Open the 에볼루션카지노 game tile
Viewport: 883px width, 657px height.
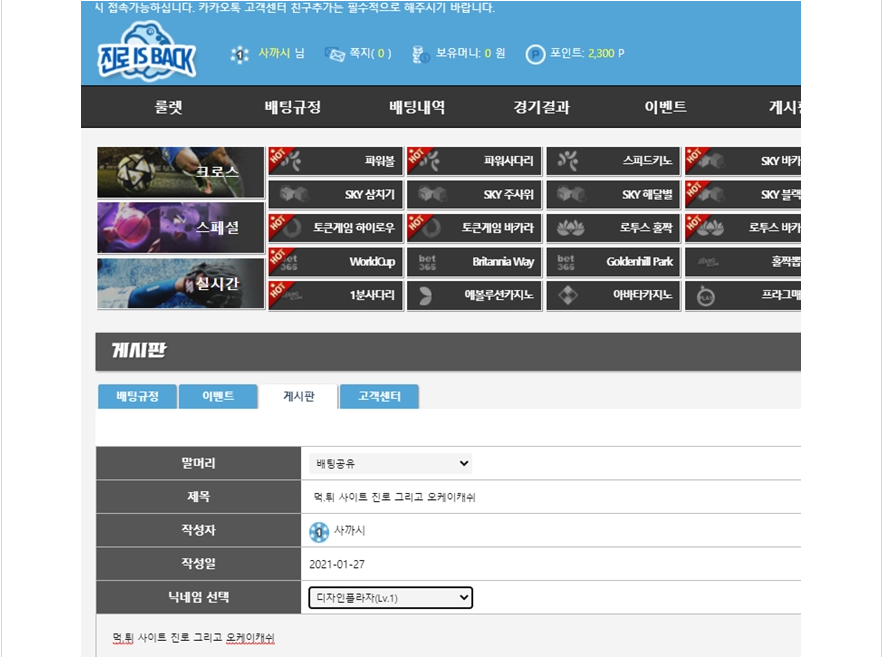(474, 295)
